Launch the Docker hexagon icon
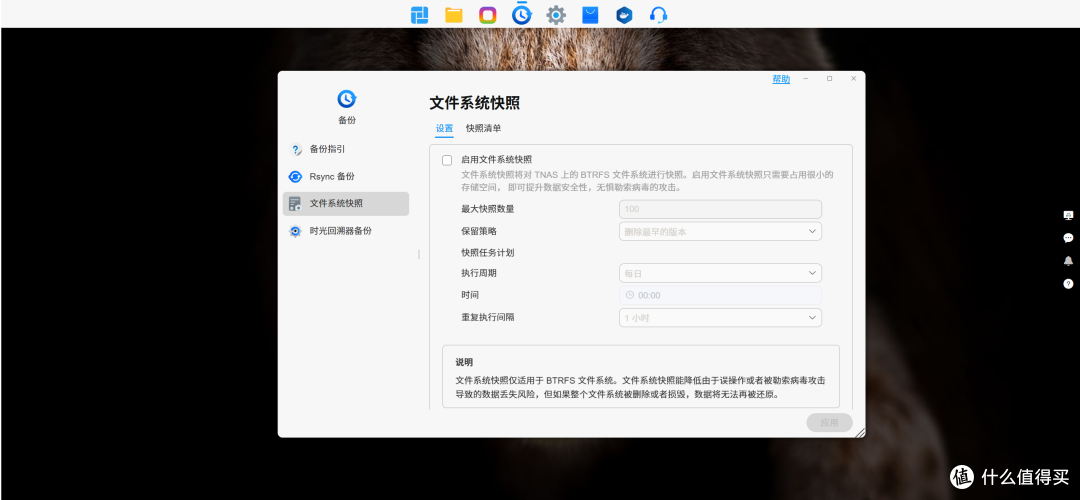The width and height of the screenshot is (1080, 500). tap(625, 14)
